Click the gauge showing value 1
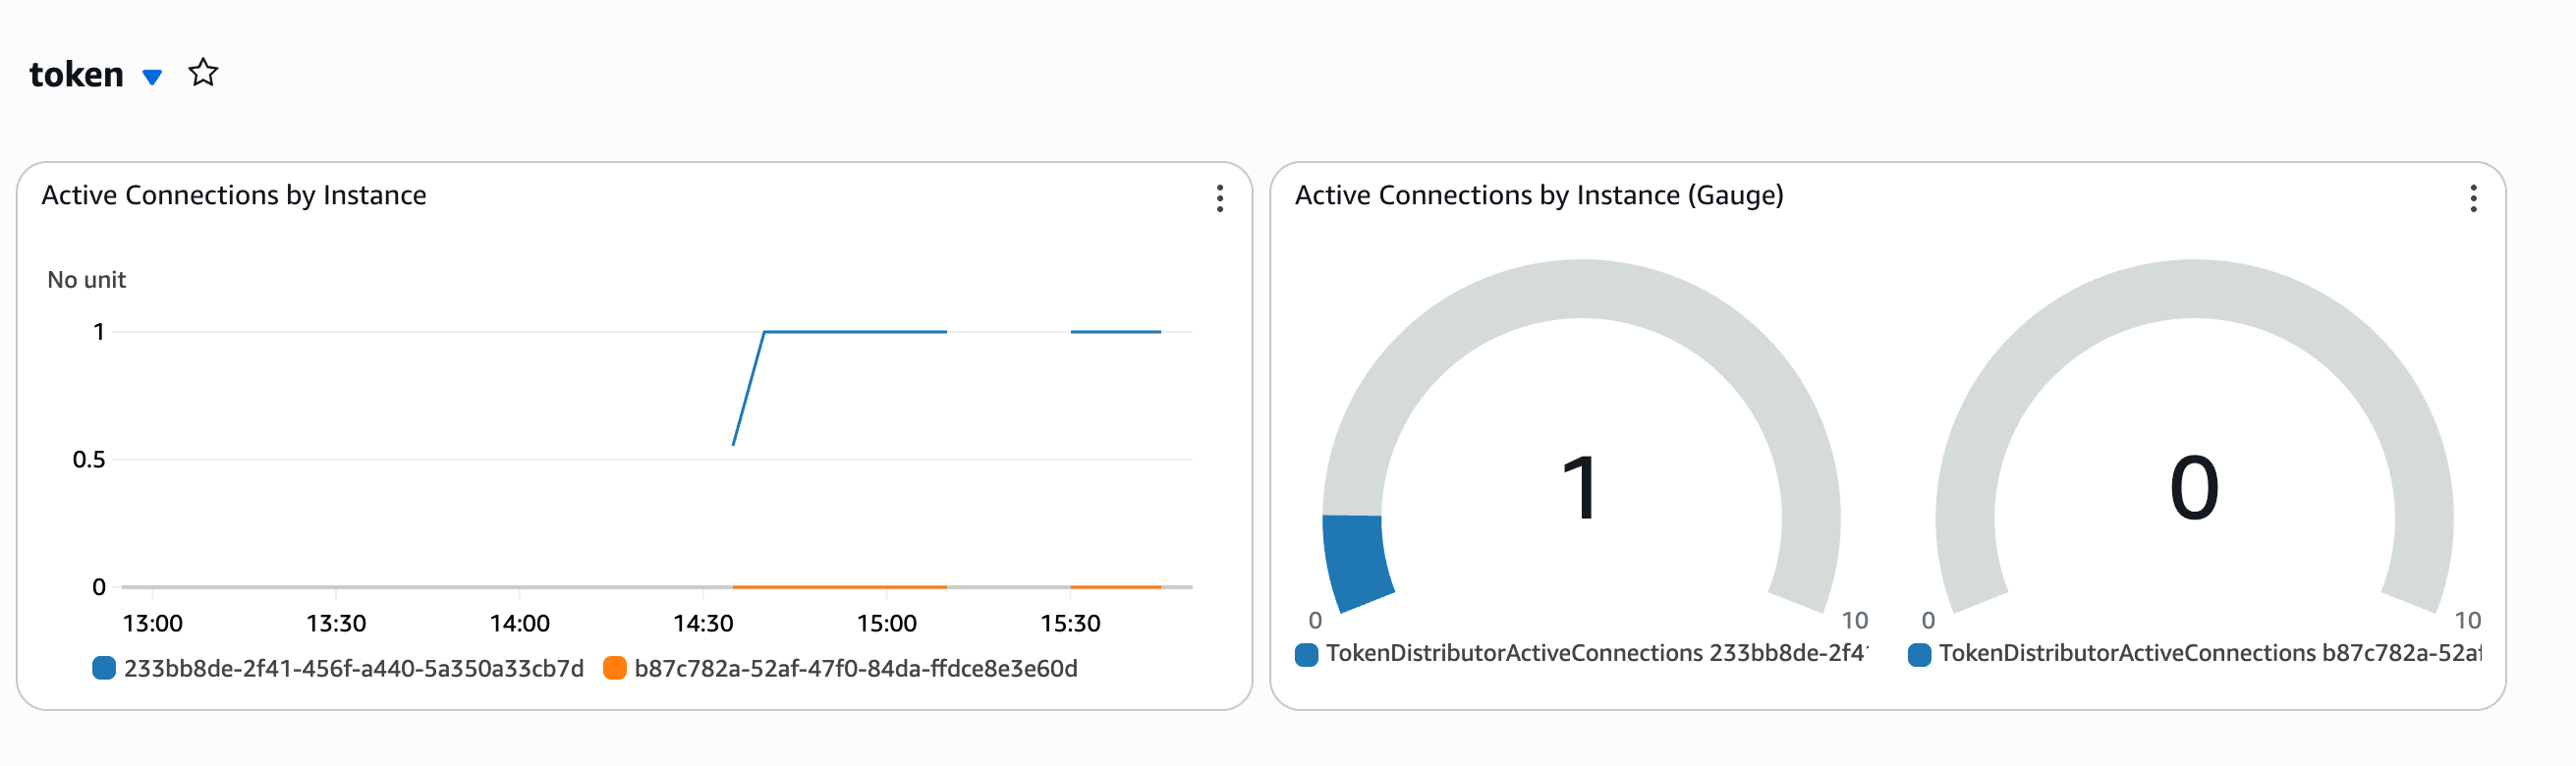 coord(1581,487)
